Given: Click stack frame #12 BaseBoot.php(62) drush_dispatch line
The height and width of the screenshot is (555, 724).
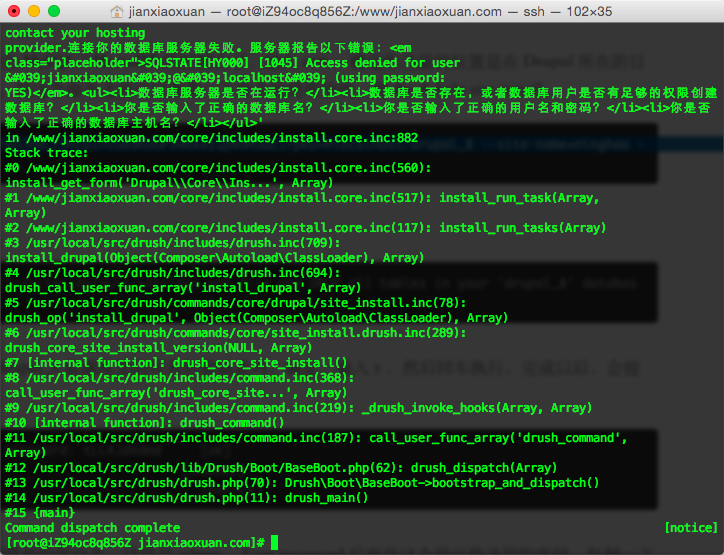Looking at the screenshot, I should (x=281, y=468).
